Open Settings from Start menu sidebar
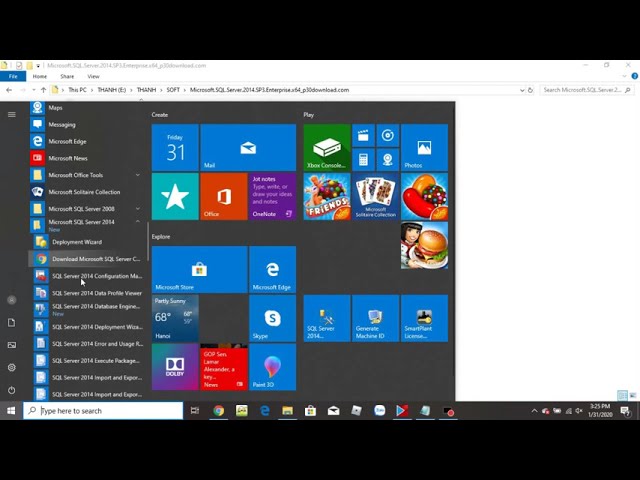The image size is (640, 480). pyautogui.click(x=11, y=367)
